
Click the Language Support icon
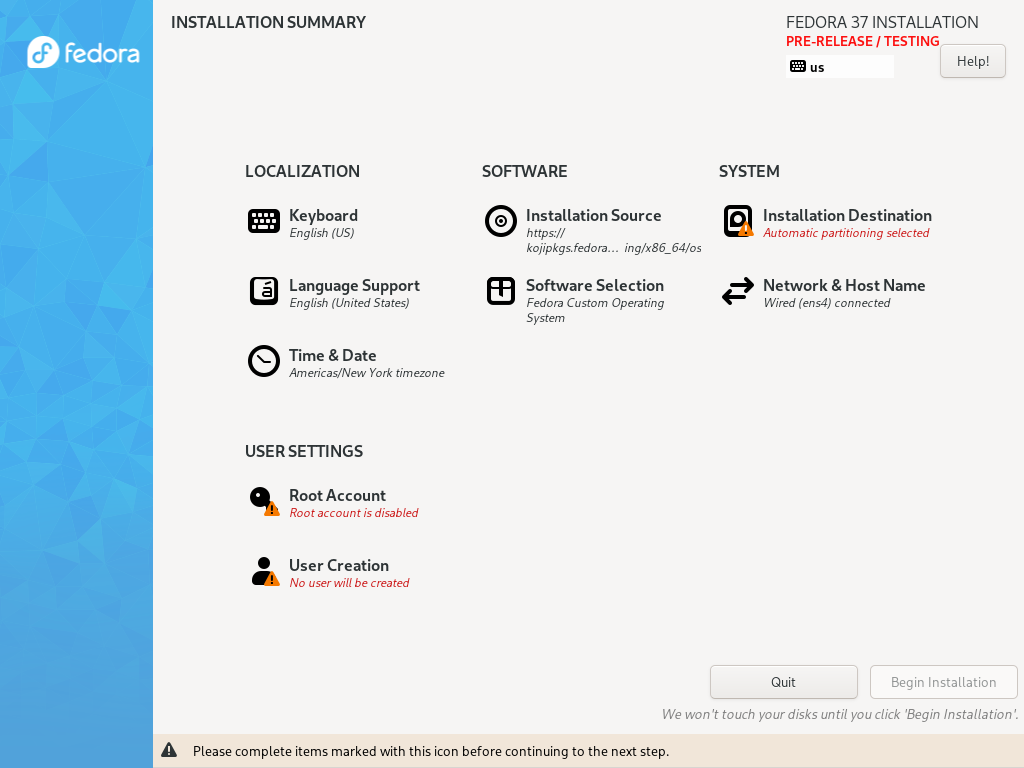[x=264, y=291]
